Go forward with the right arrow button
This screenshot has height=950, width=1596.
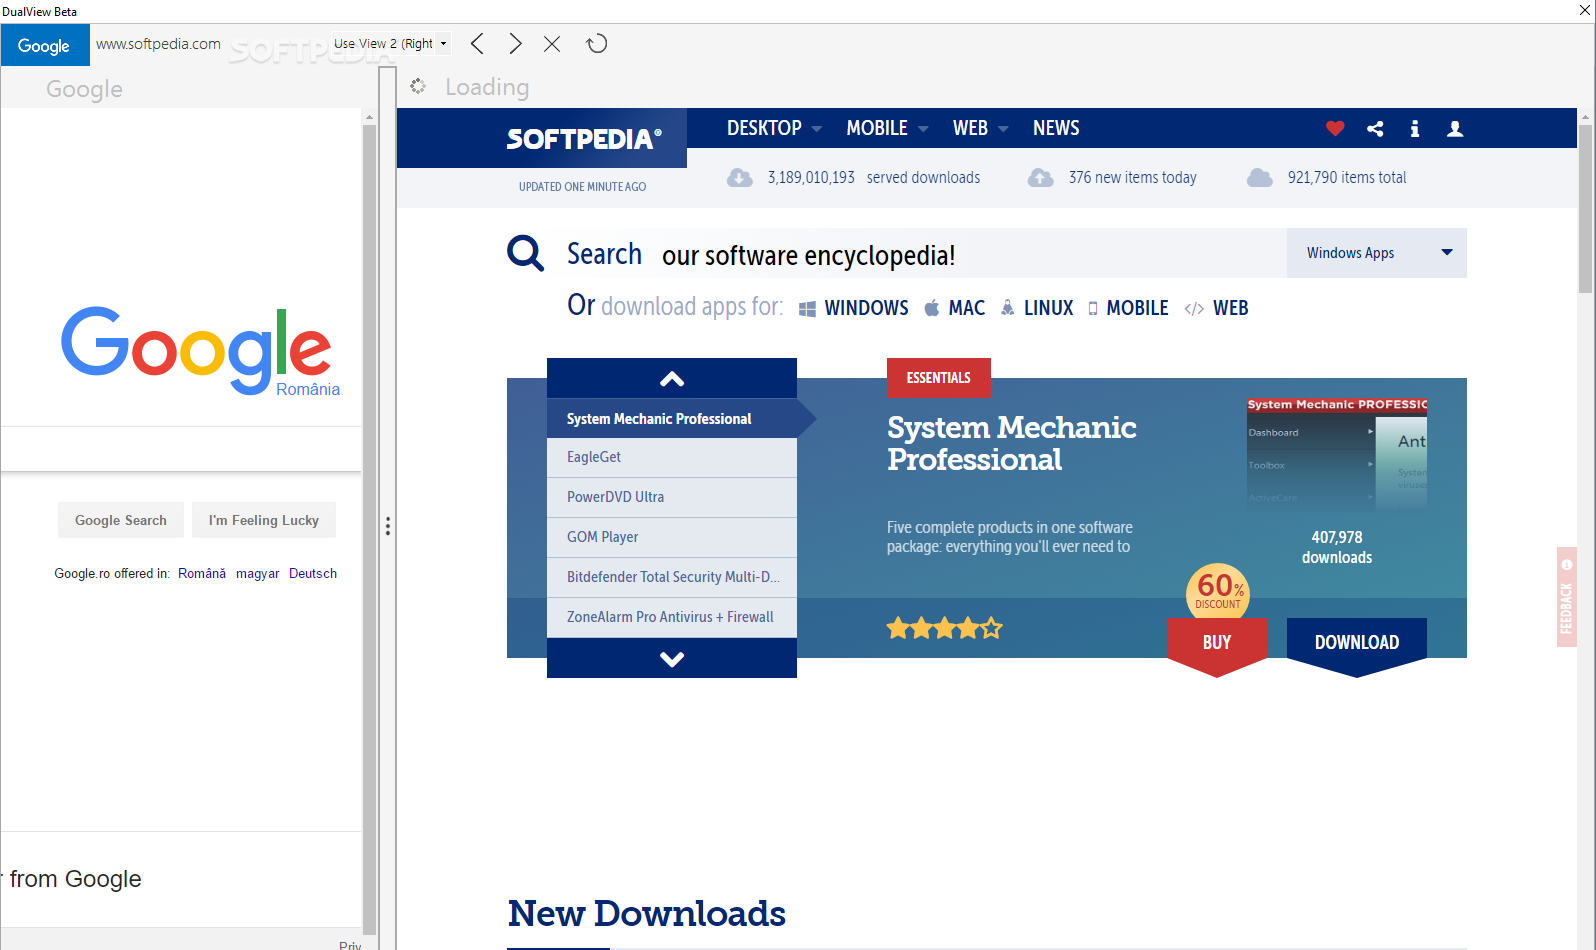tap(515, 44)
